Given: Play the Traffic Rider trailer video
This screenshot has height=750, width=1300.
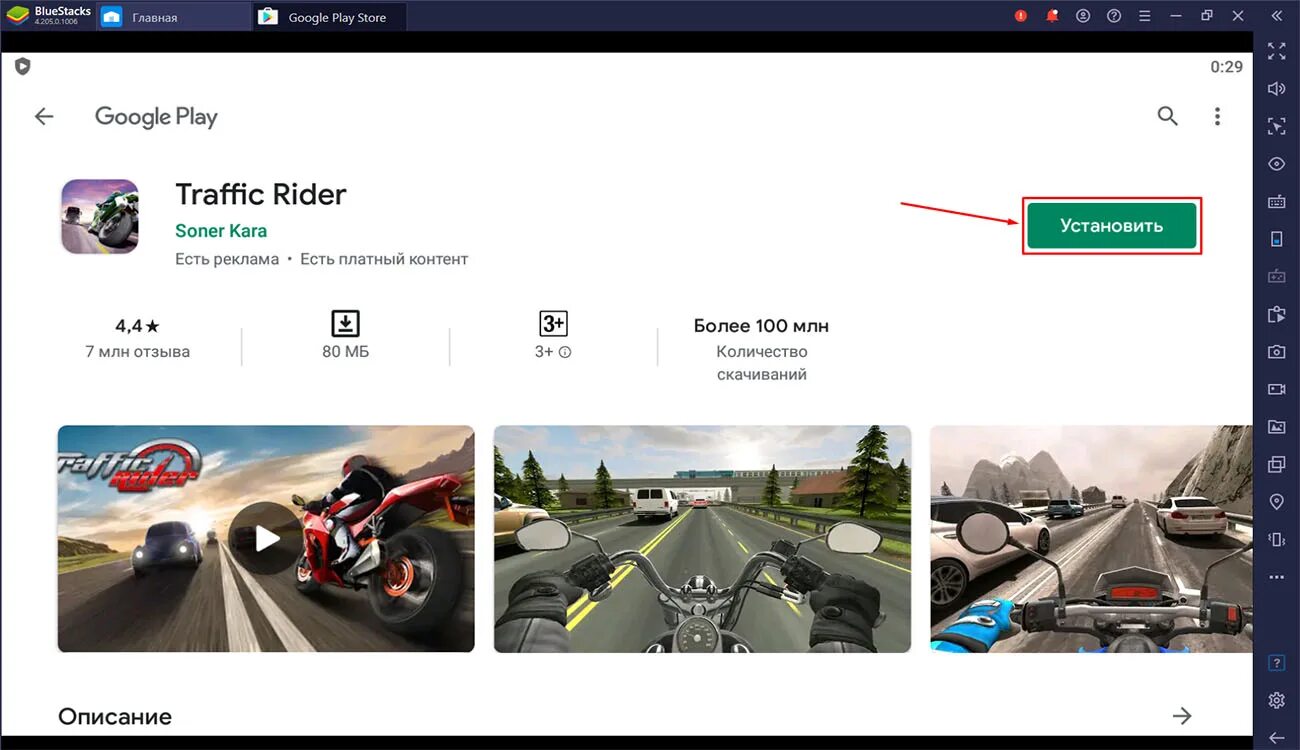Looking at the screenshot, I should point(266,539).
